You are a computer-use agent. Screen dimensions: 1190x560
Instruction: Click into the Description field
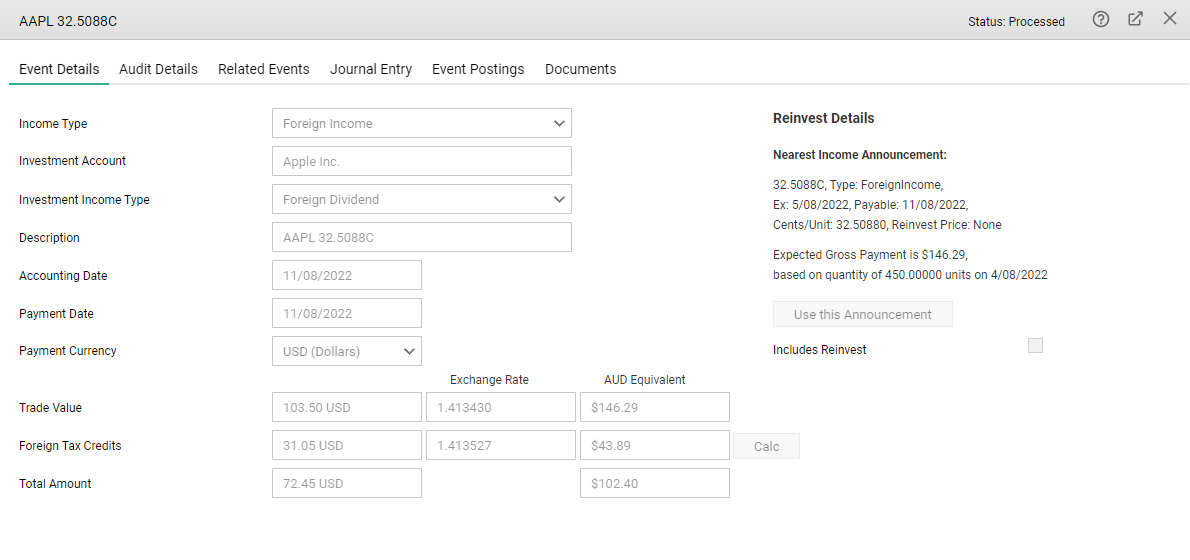tap(421, 238)
